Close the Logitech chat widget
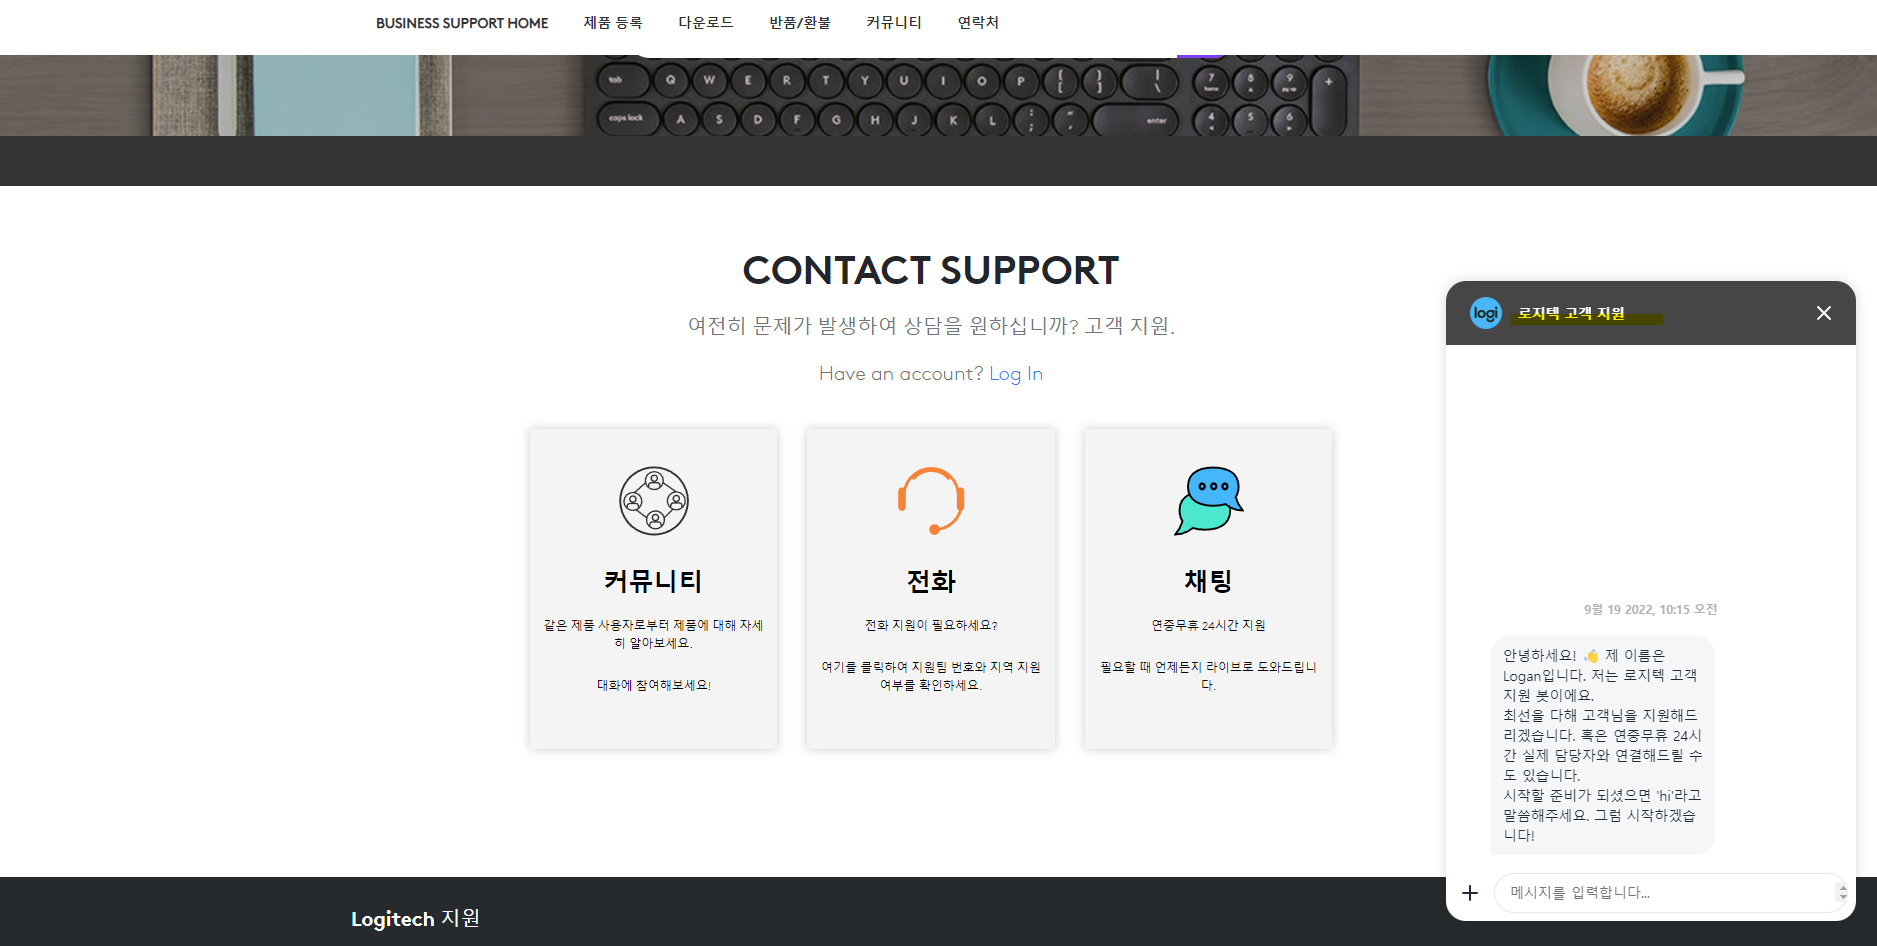 tap(1824, 313)
